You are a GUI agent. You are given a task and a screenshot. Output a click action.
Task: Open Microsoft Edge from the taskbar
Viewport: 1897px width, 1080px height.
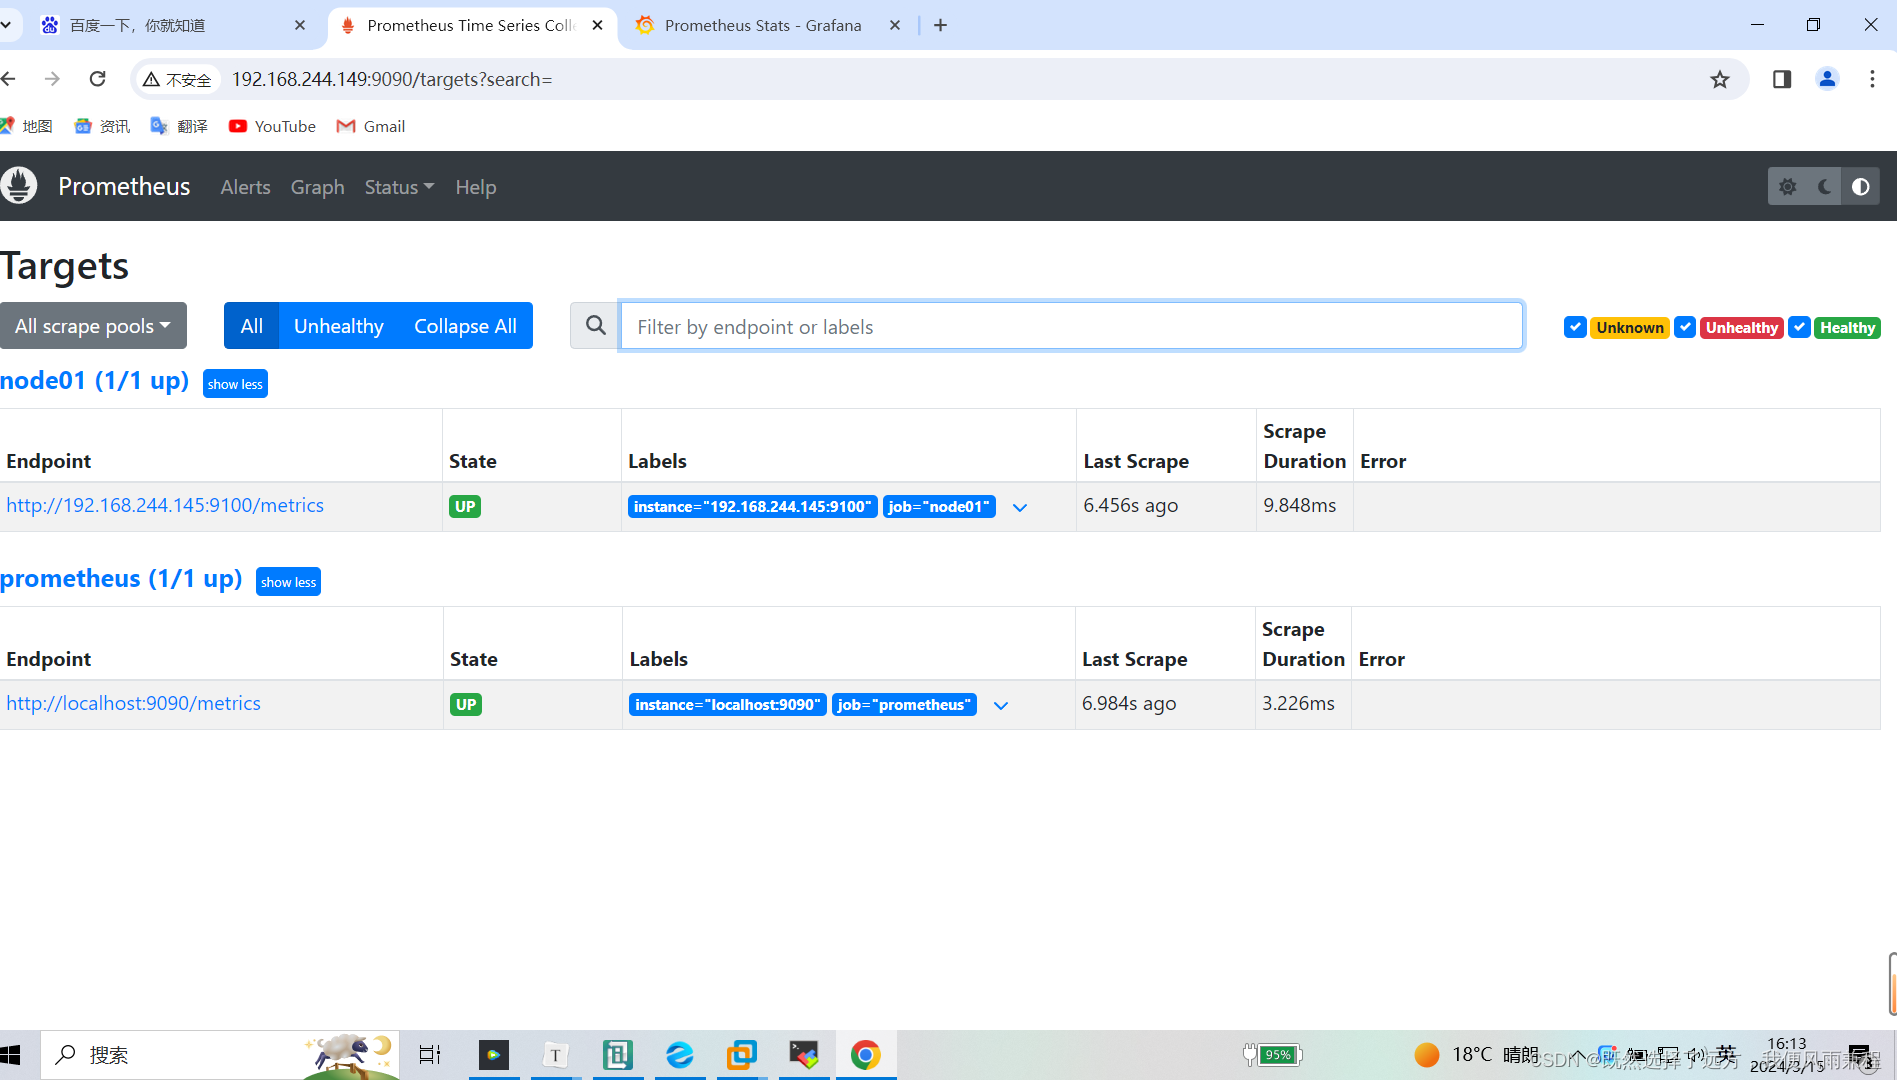coord(680,1055)
